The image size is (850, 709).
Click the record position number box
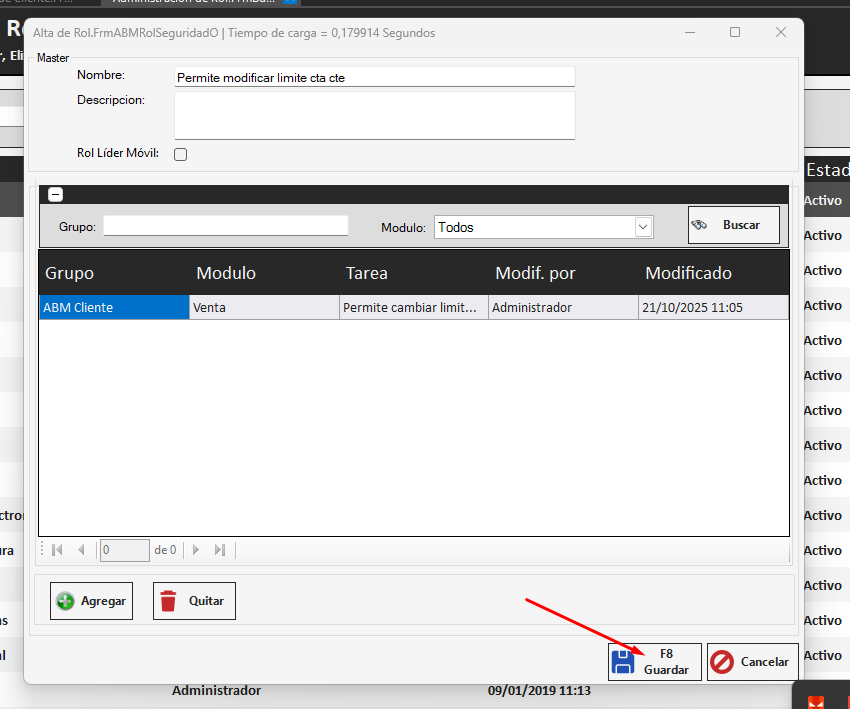124,550
